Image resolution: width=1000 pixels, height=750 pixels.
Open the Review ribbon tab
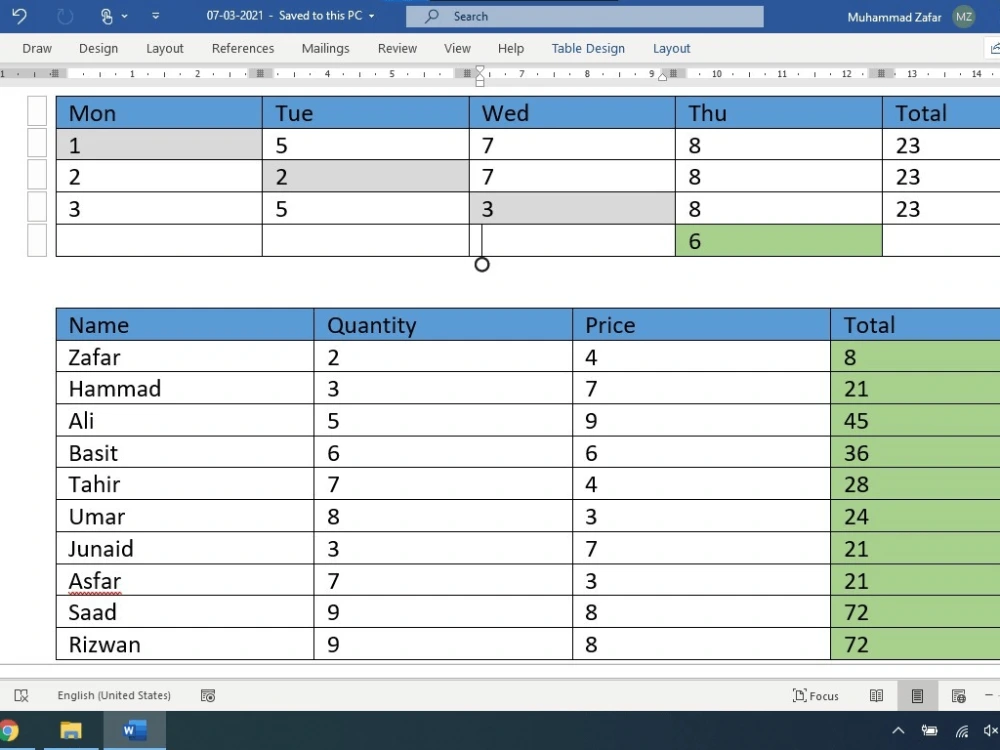coord(397,48)
